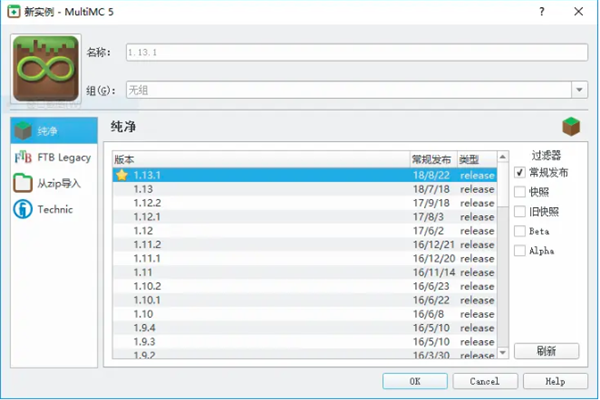Sort by the 常规发布 column header

pyautogui.click(x=433, y=159)
